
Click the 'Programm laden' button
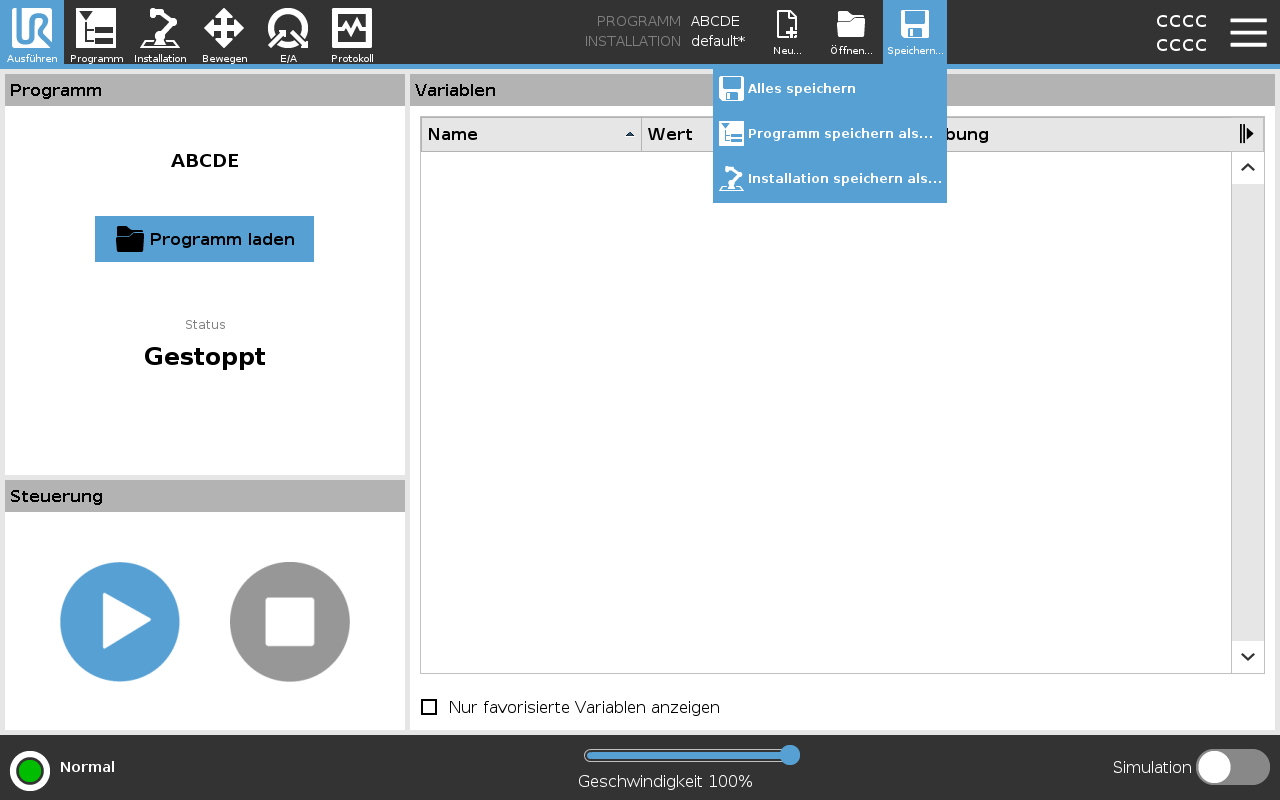[x=204, y=239]
